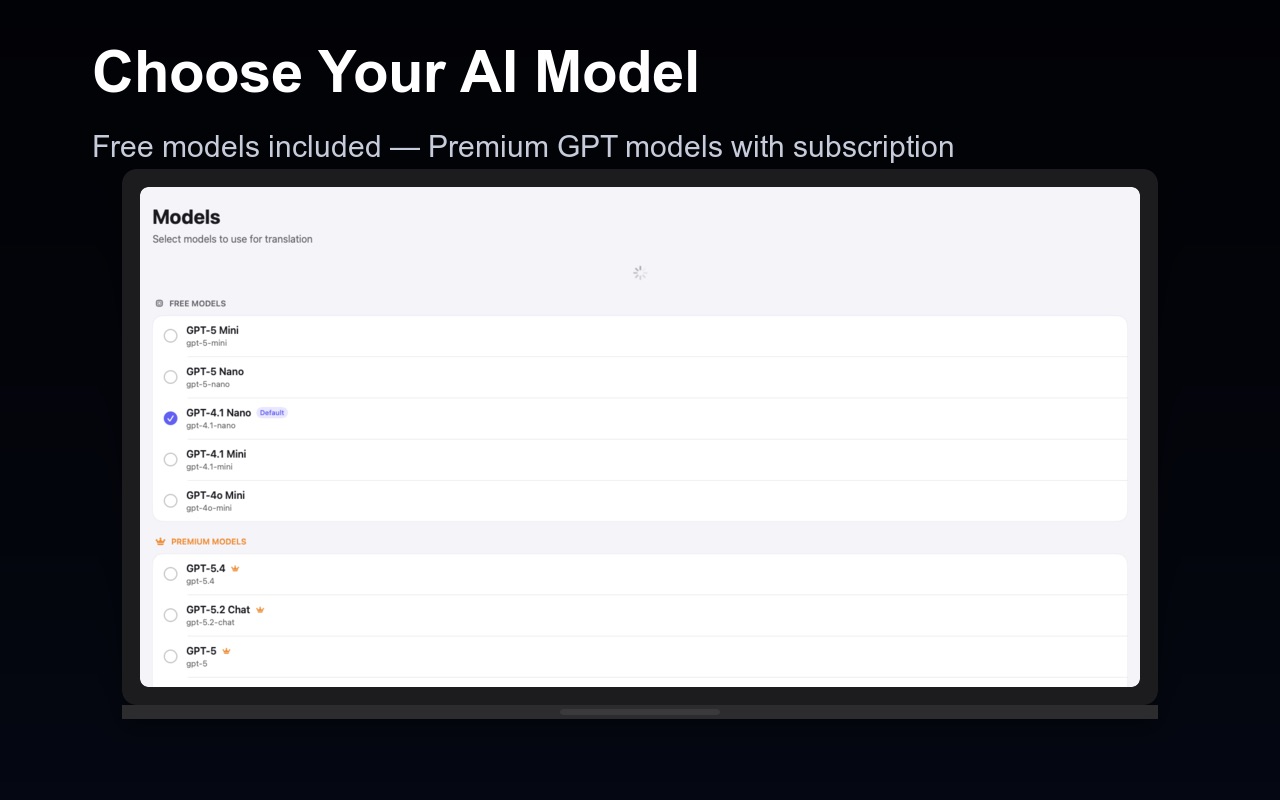This screenshot has height=800, width=1280.
Task: Click the Premium Models crown icon
Action: coord(160,541)
